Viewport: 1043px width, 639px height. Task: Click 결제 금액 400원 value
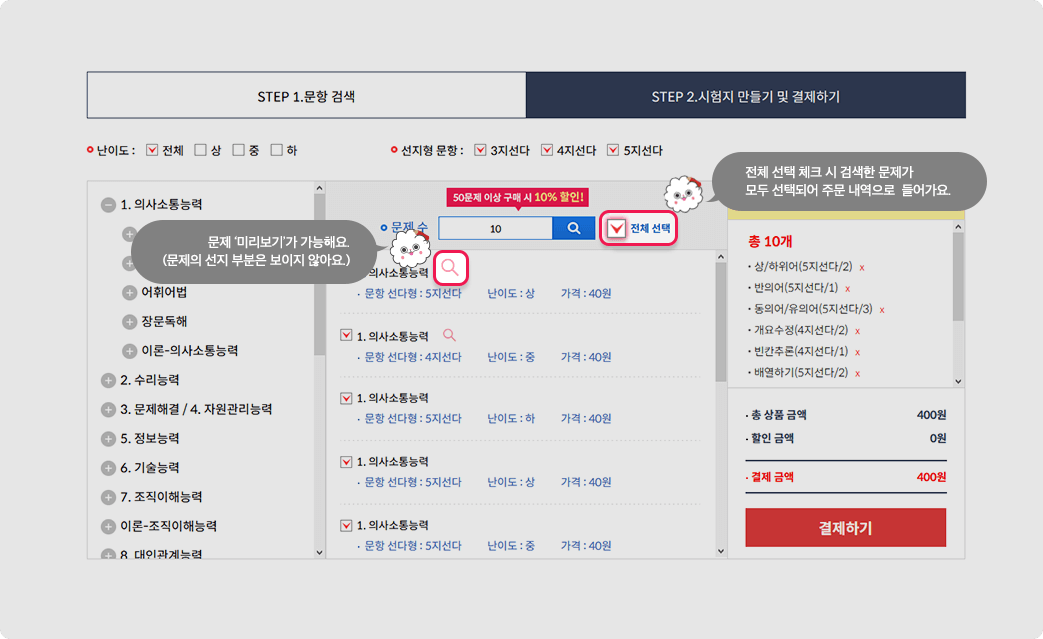coord(931,477)
